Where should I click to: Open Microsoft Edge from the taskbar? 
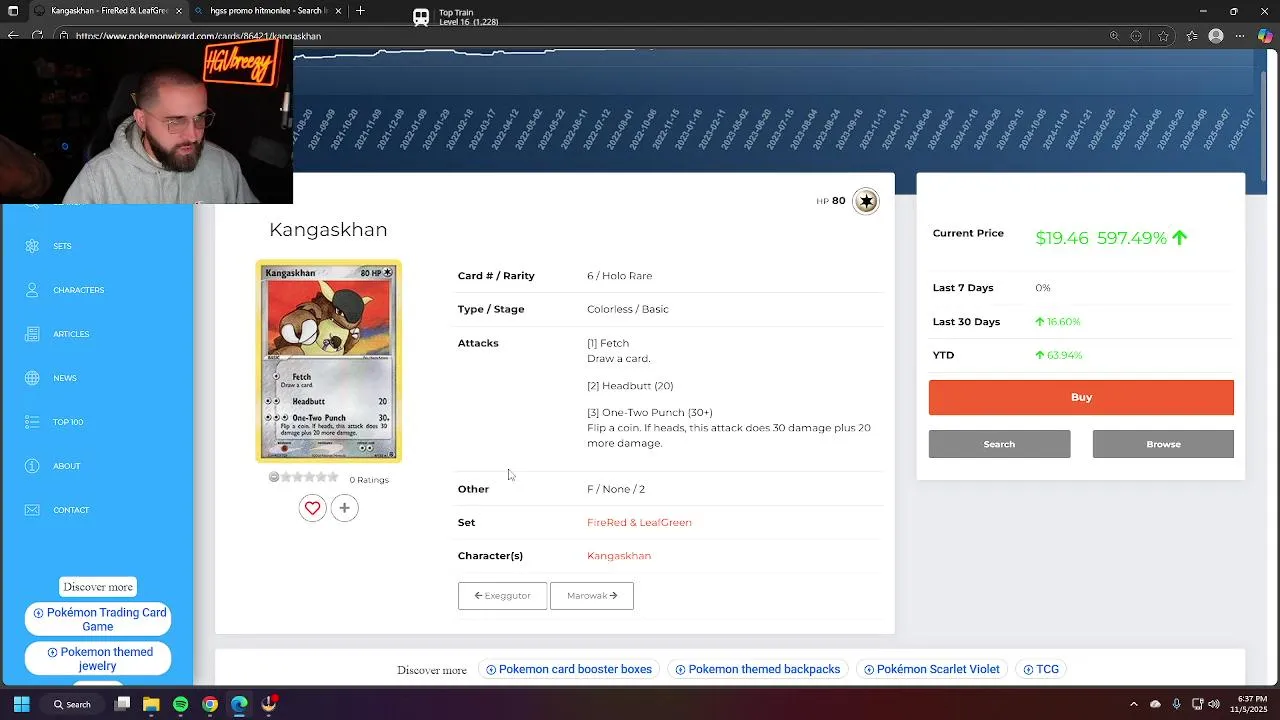(x=239, y=704)
